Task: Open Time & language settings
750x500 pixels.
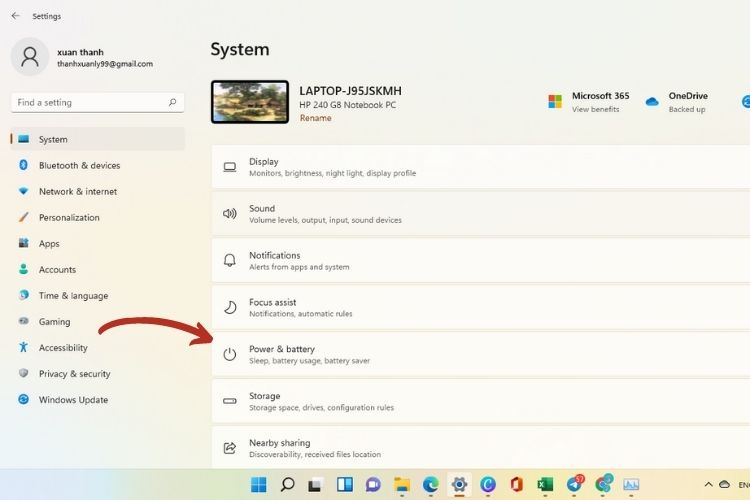Action: (x=98, y=296)
